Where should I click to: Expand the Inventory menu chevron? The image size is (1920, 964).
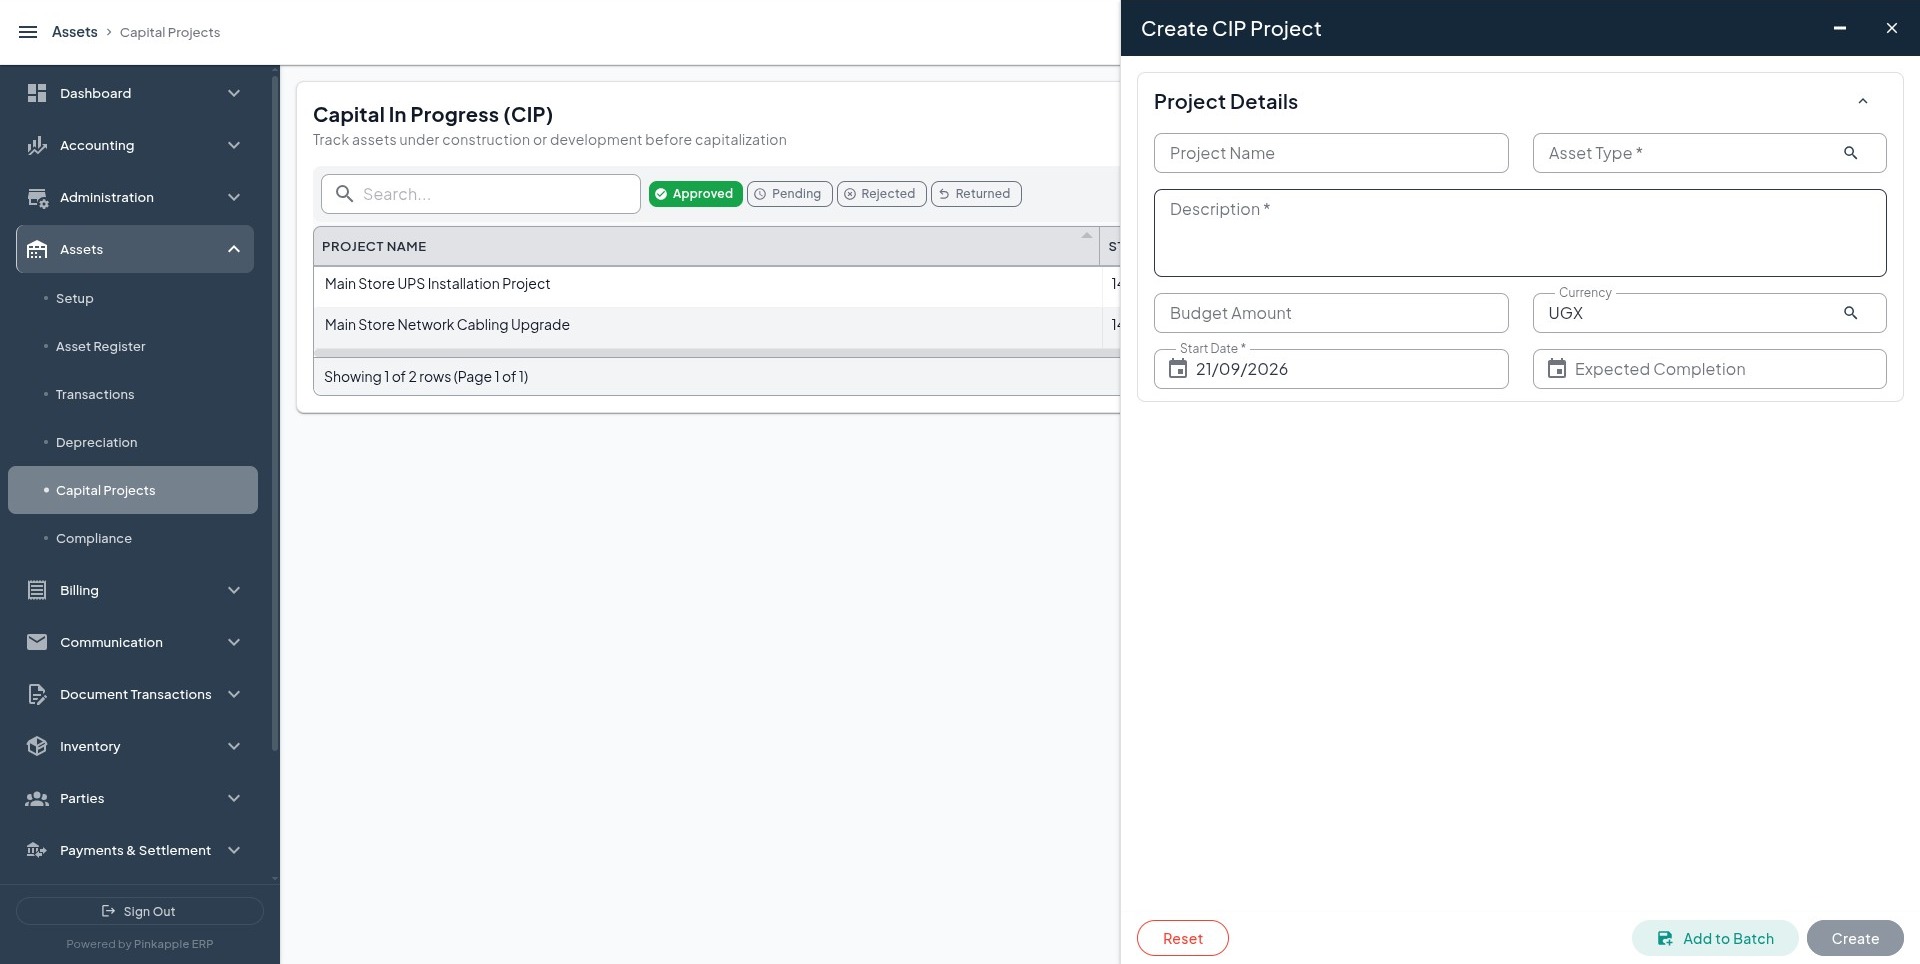coord(234,746)
